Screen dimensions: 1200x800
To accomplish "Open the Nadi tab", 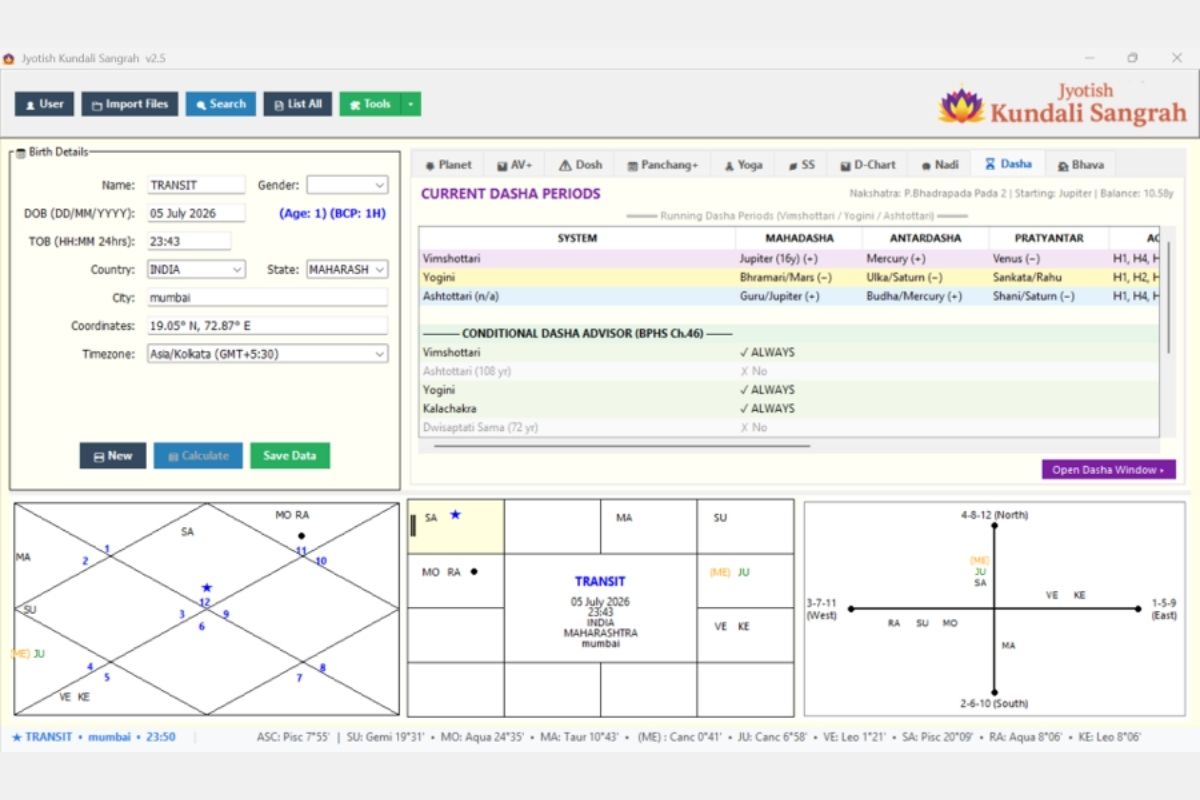I will coord(940,165).
